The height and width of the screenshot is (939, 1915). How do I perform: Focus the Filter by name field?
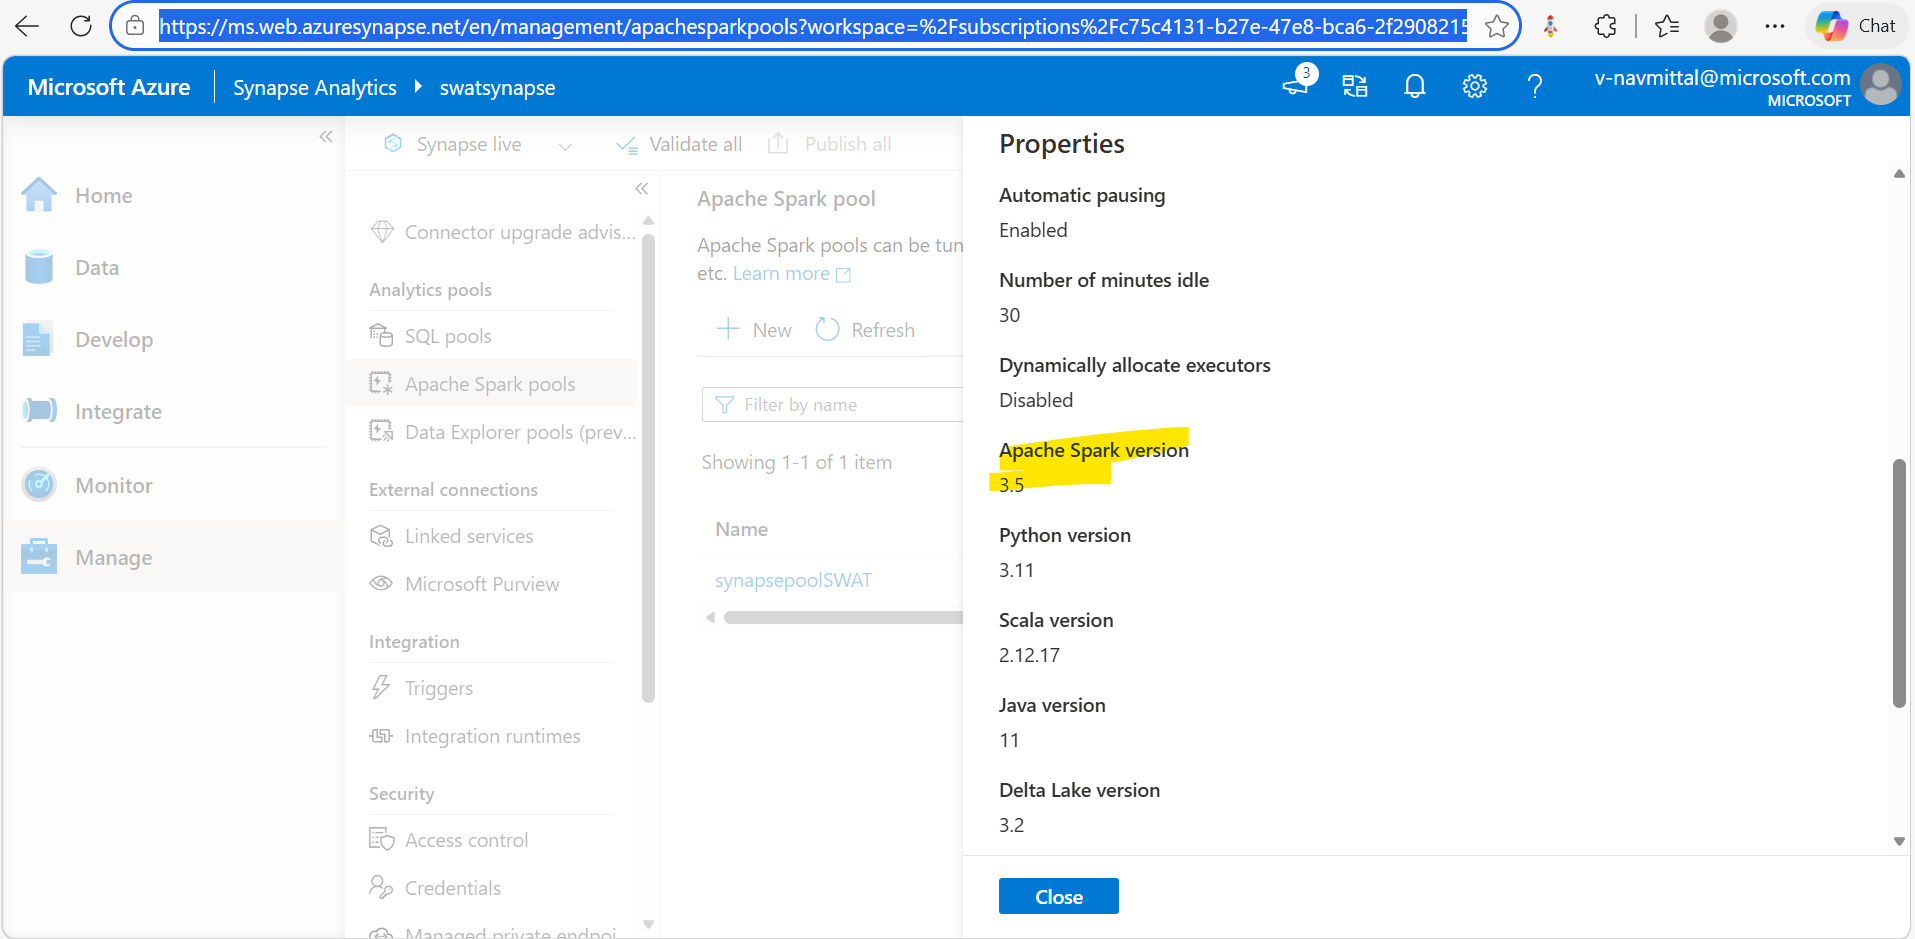click(x=832, y=405)
